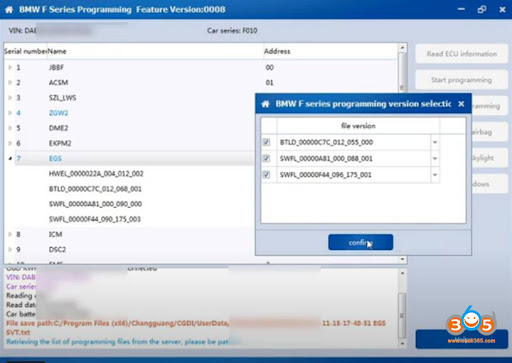Expand the EKPM2 module row
The width and height of the screenshot is (512, 363).
click(x=10, y=143)
